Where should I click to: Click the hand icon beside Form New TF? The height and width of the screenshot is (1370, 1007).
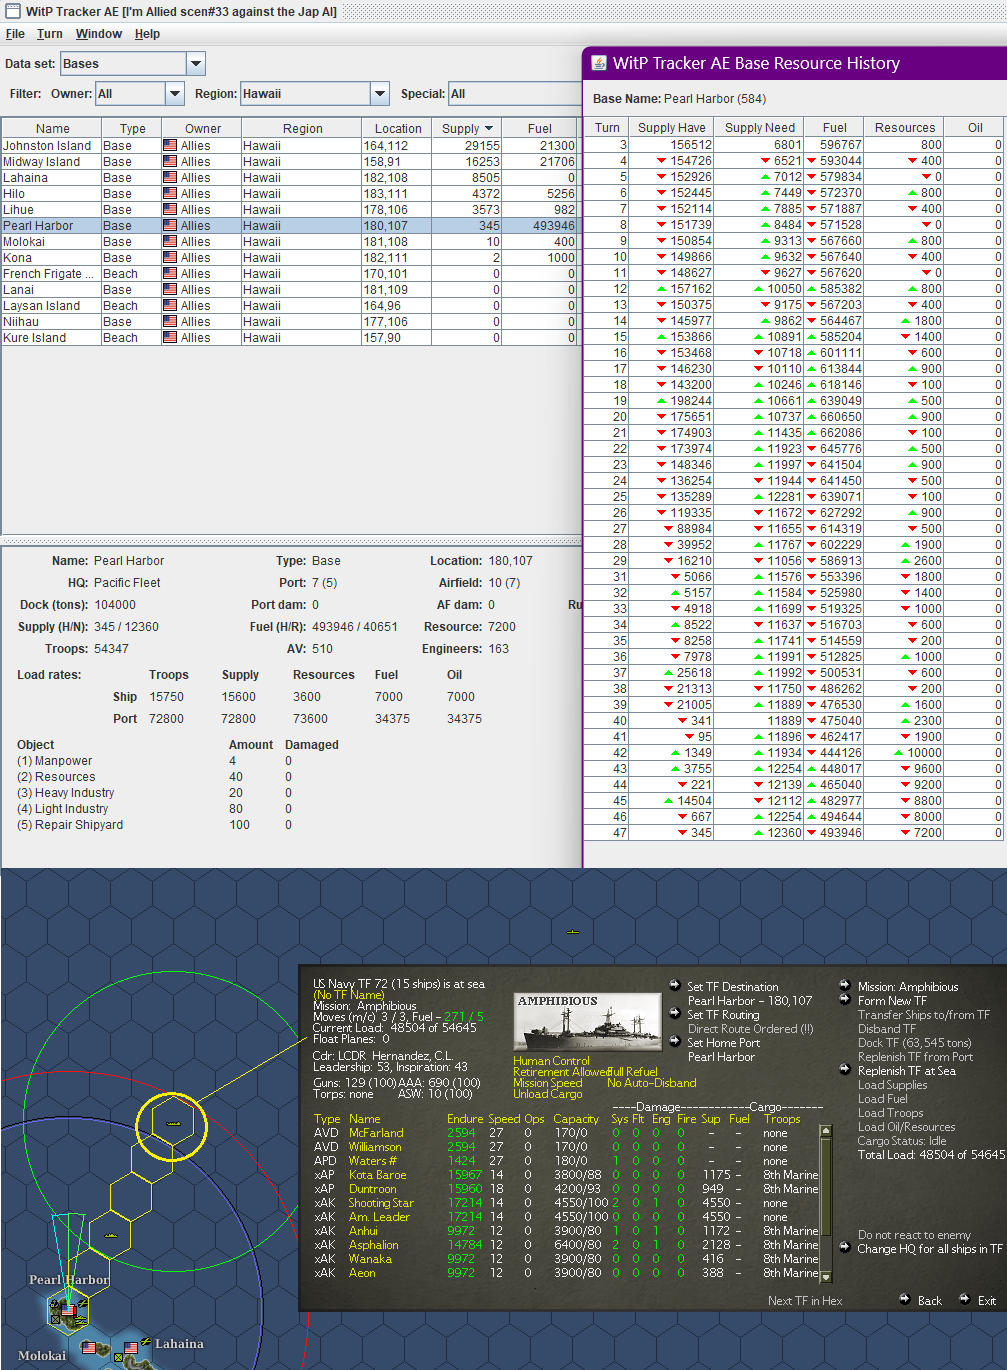845,1000
